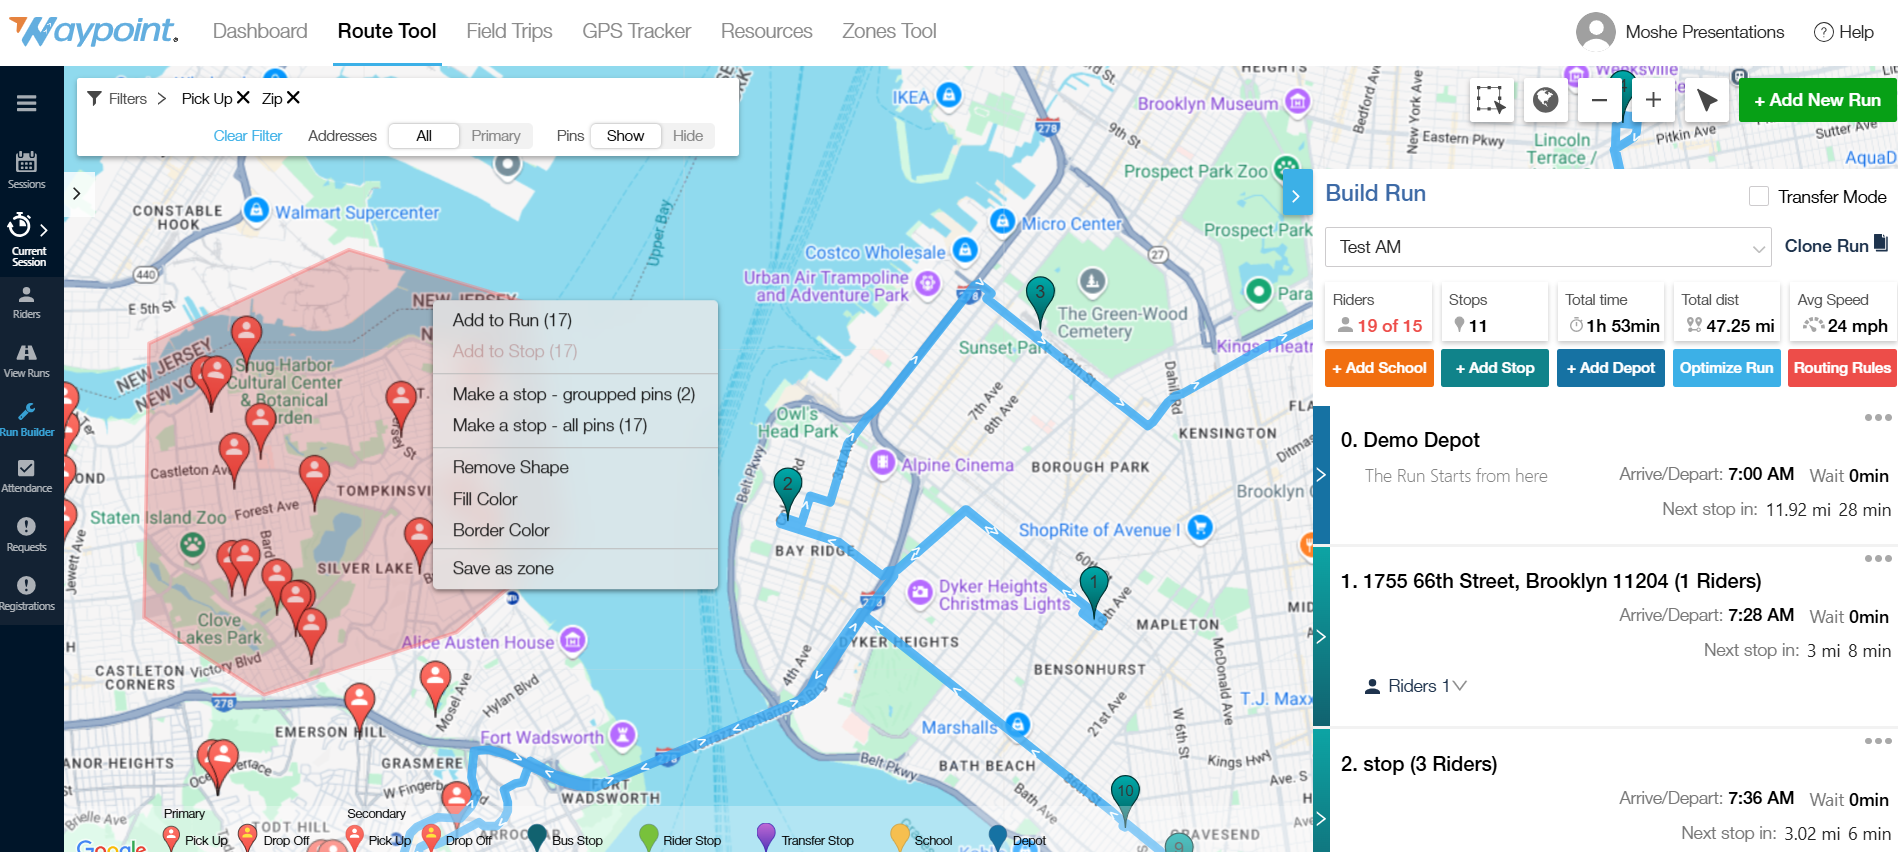Open Requests in the sidebar
Viewport: 1898px width, 852px height.
click(27, 535)
